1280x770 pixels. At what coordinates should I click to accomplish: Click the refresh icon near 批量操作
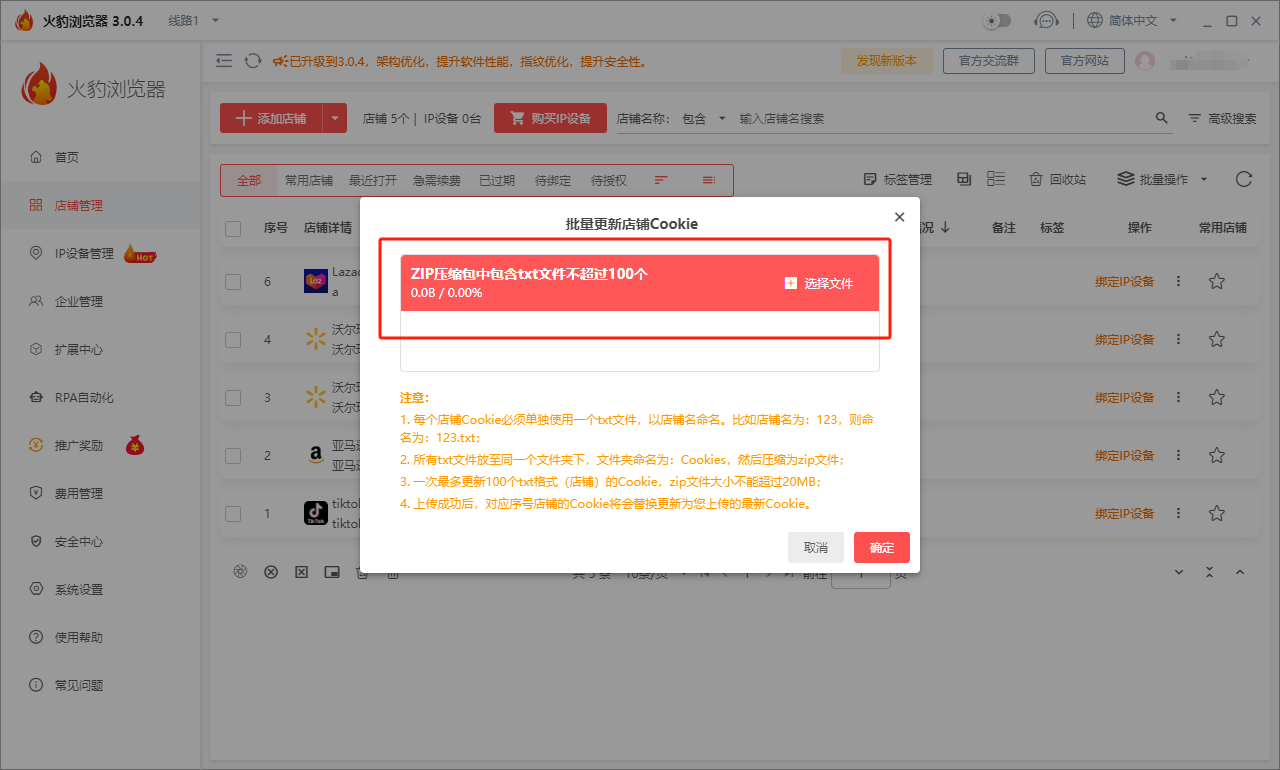1243,180
